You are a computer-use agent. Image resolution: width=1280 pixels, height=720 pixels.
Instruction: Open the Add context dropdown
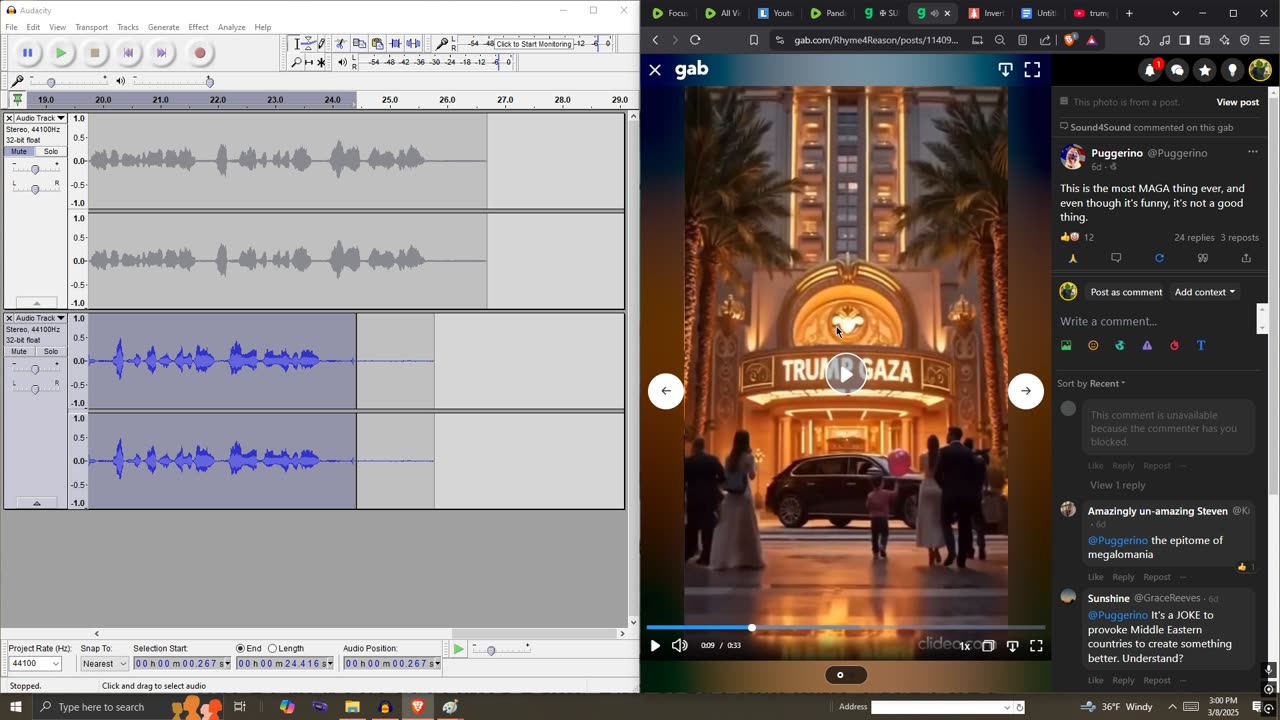[1205, 292]
